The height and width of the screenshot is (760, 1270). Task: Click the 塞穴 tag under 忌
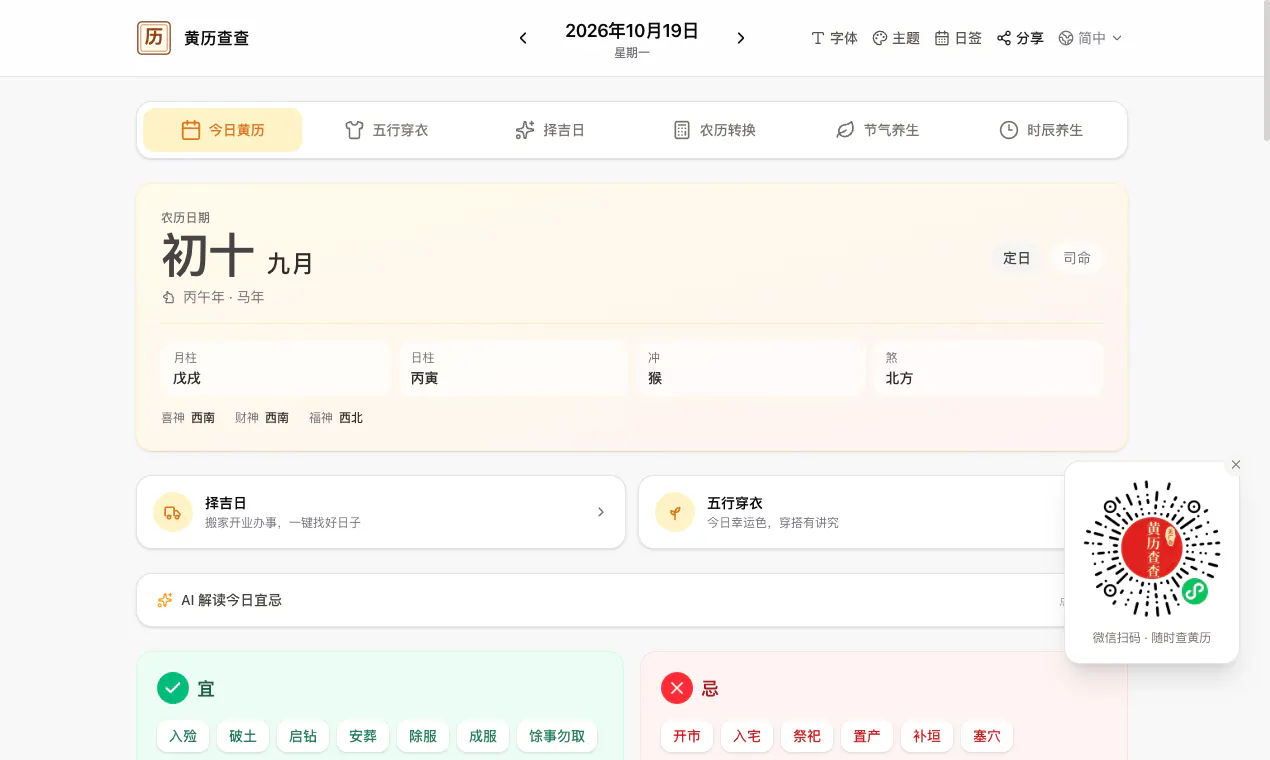pos(987,736)
